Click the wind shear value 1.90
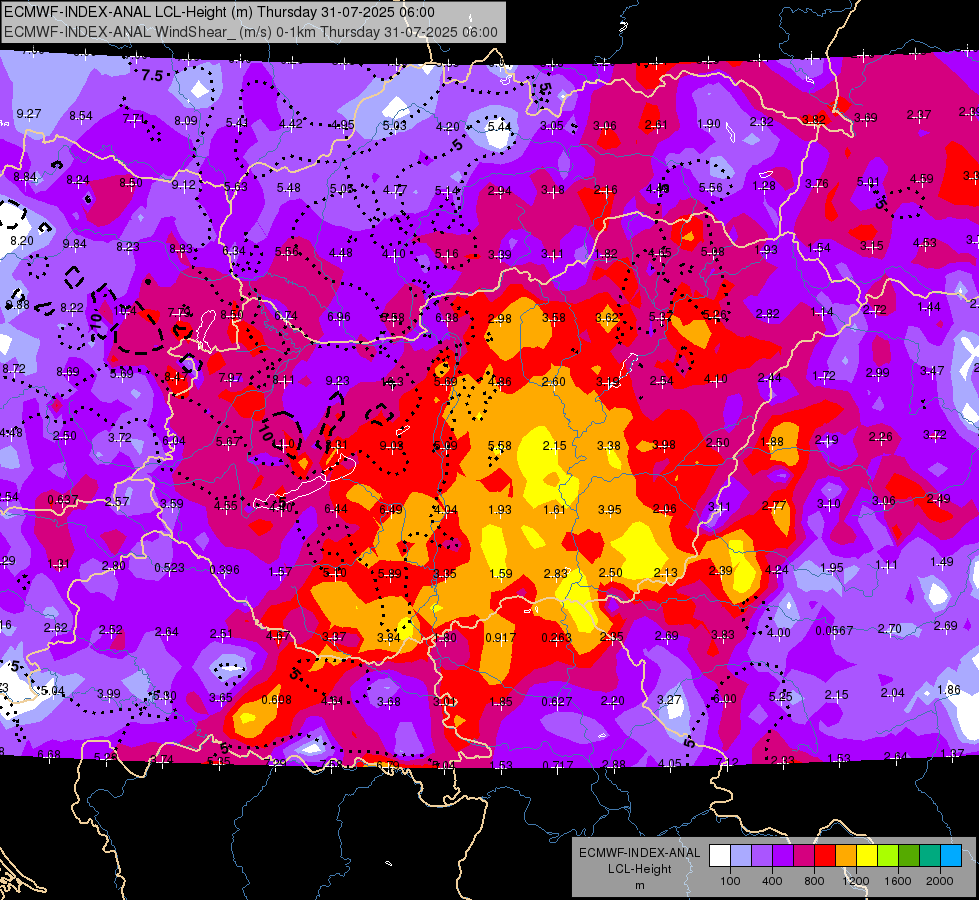This screenshot has height=900, width=979. point(709,124)
